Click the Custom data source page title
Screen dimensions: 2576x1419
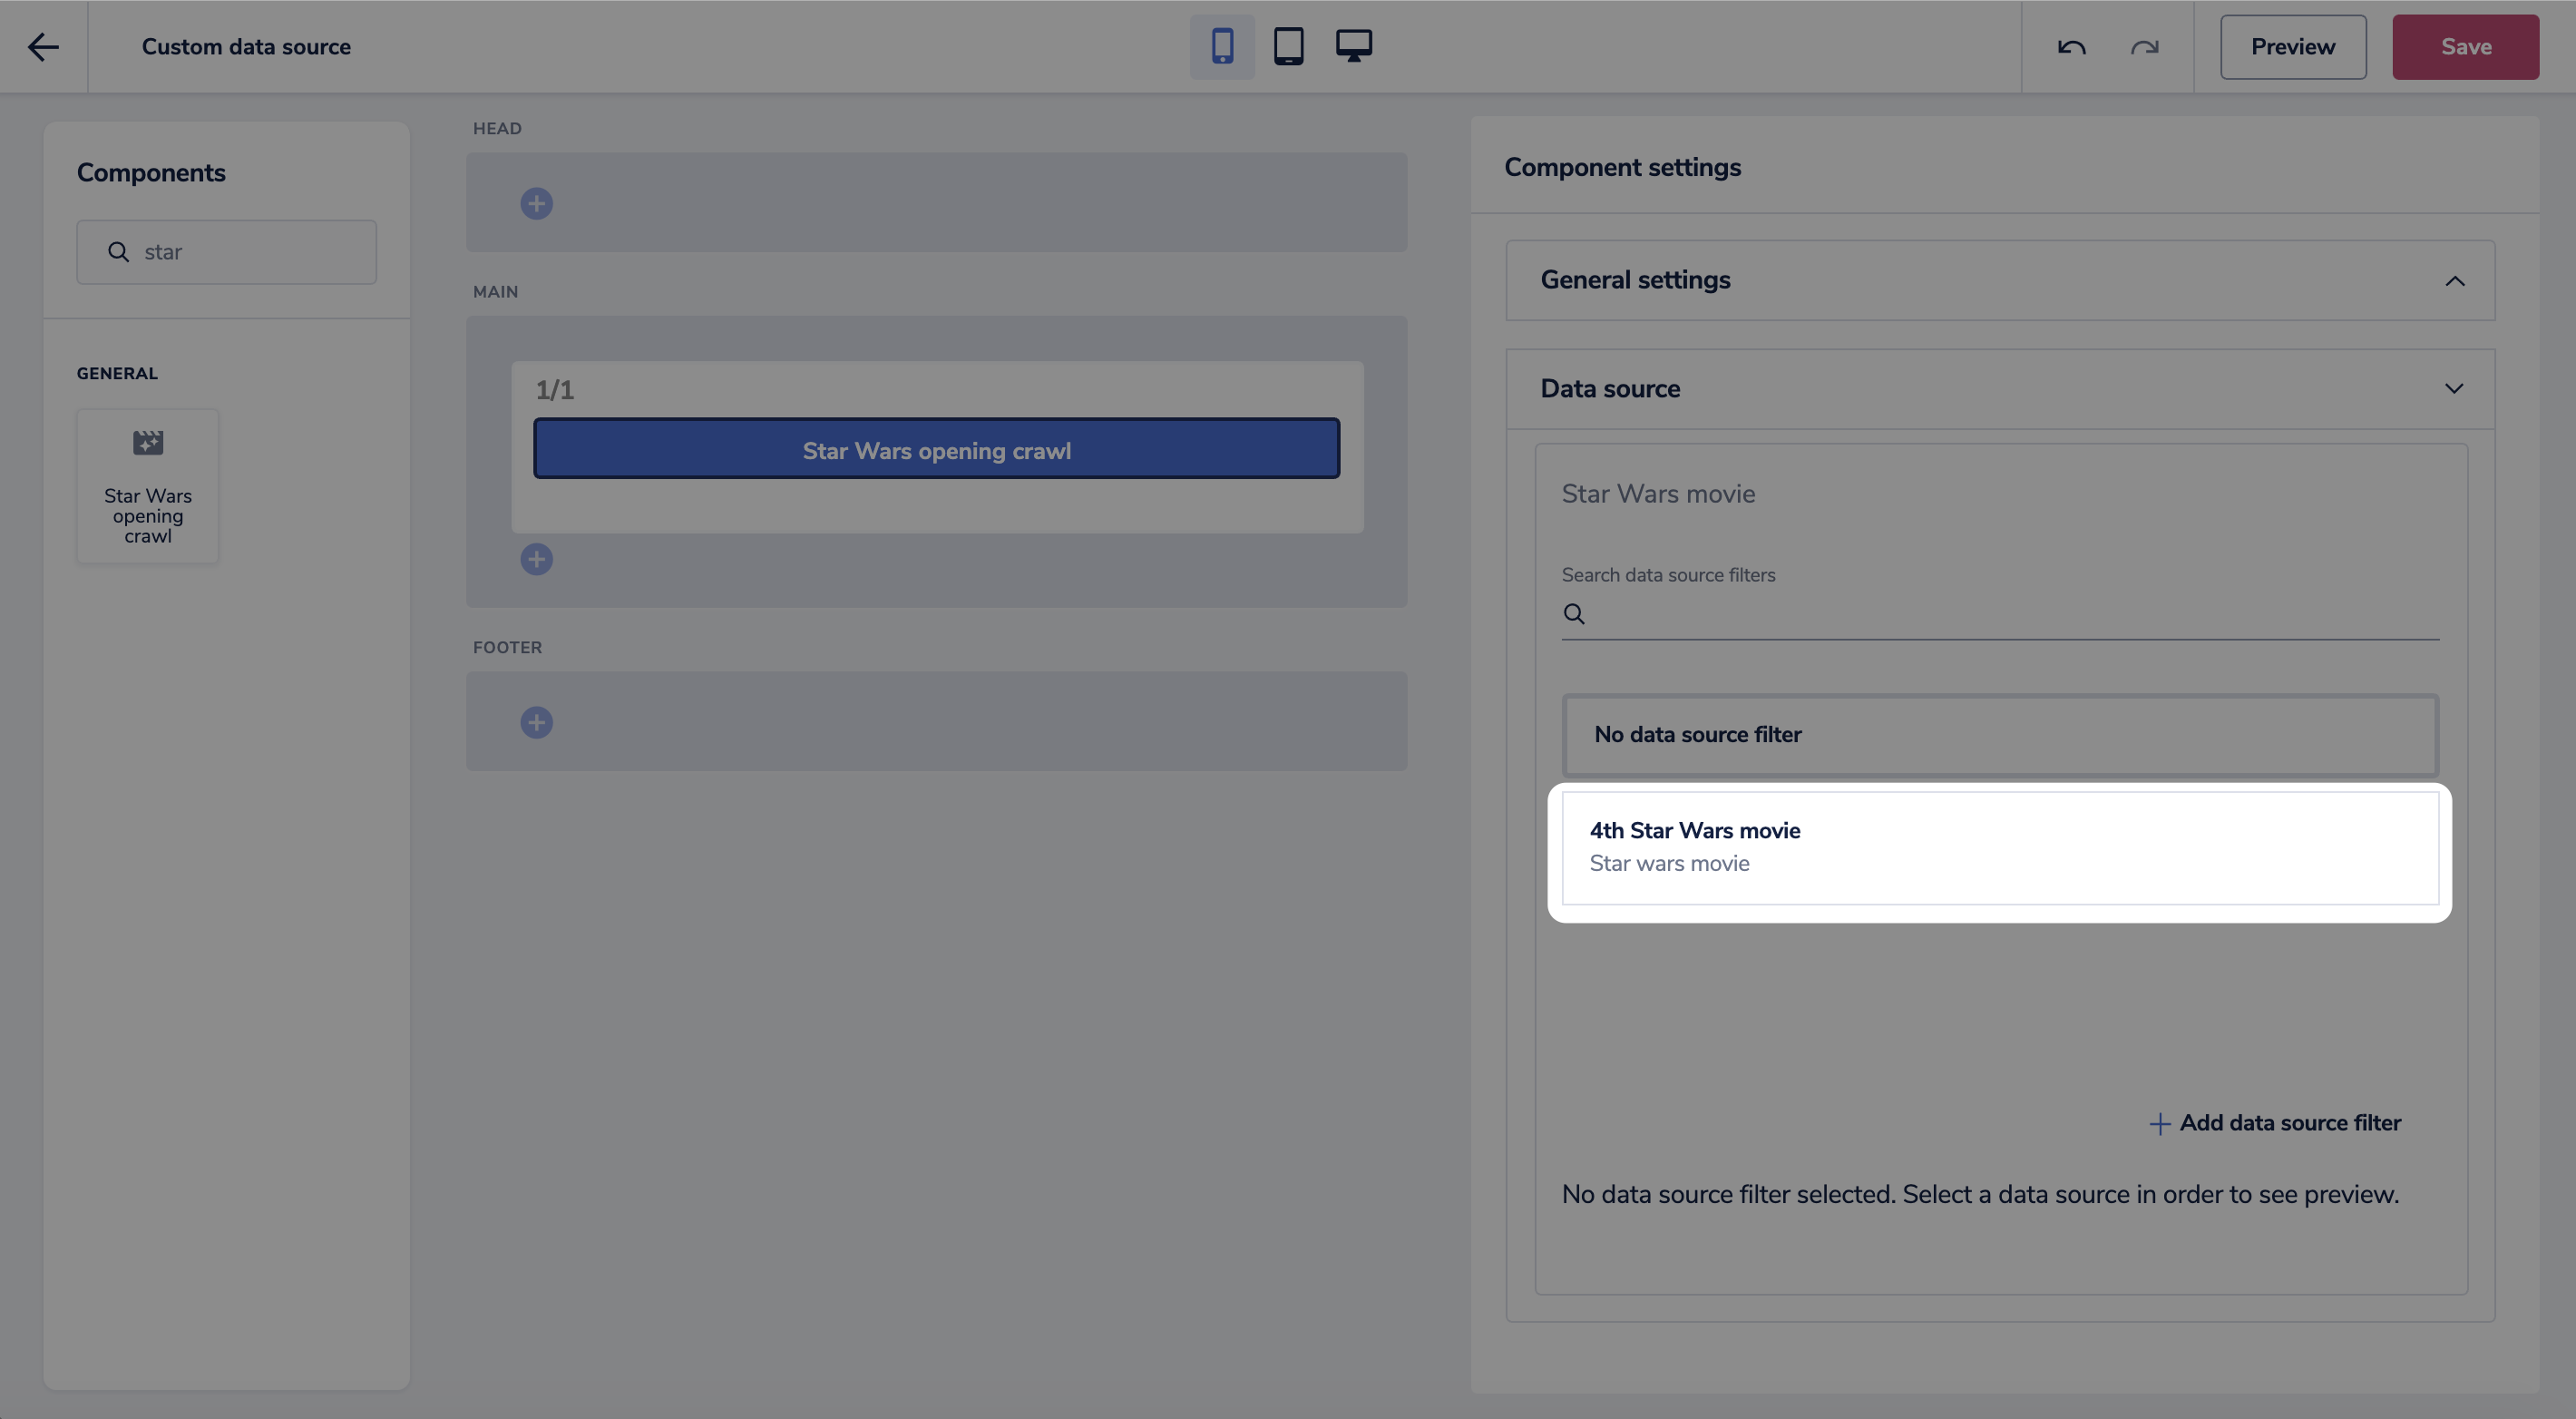[246, 47]
